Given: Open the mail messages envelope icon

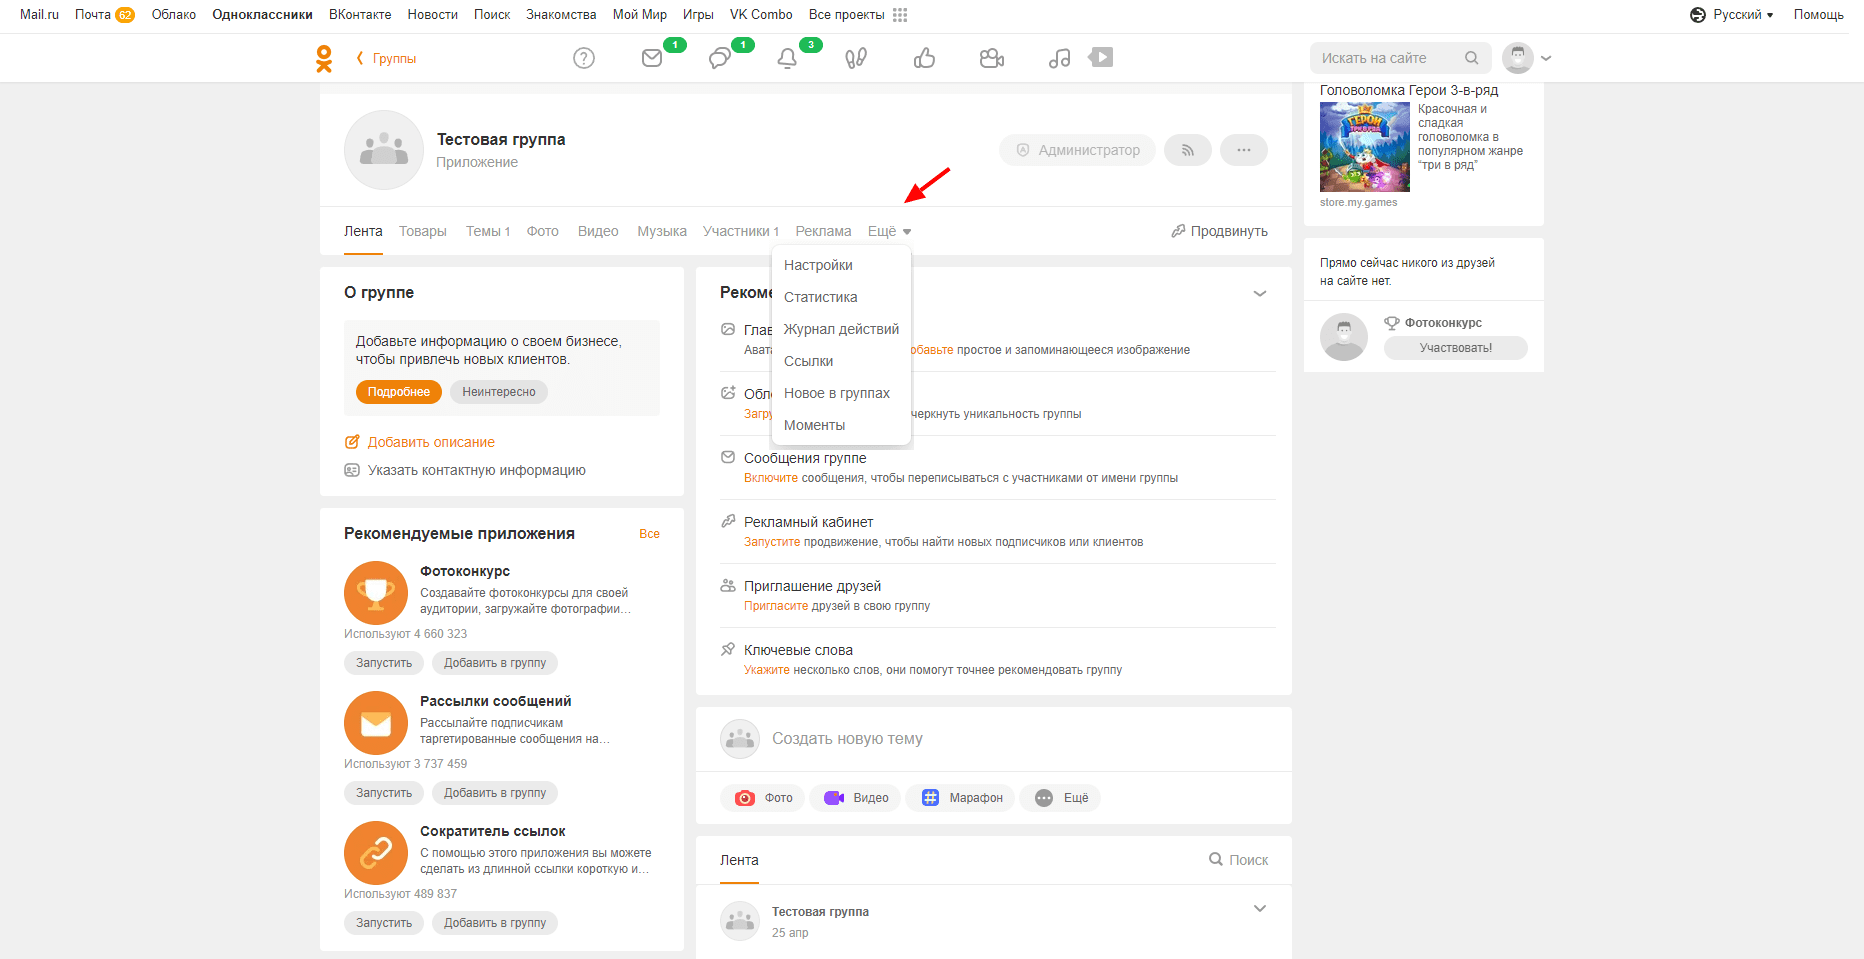Looking at the screenshot, I should point(652,58).
